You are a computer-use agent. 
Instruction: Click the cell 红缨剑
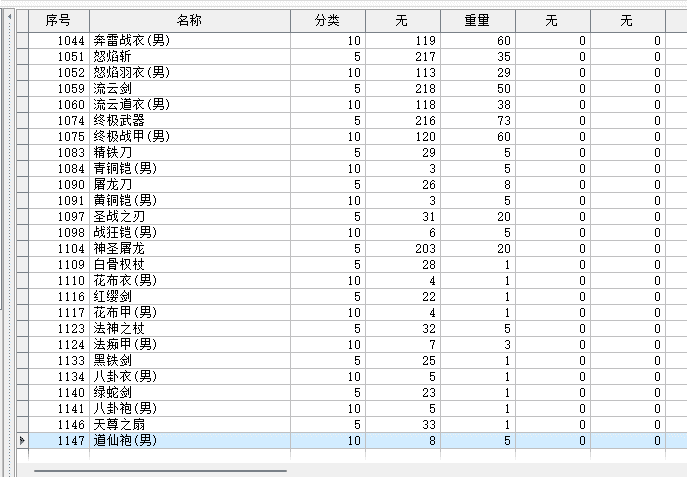click(190, 297)
